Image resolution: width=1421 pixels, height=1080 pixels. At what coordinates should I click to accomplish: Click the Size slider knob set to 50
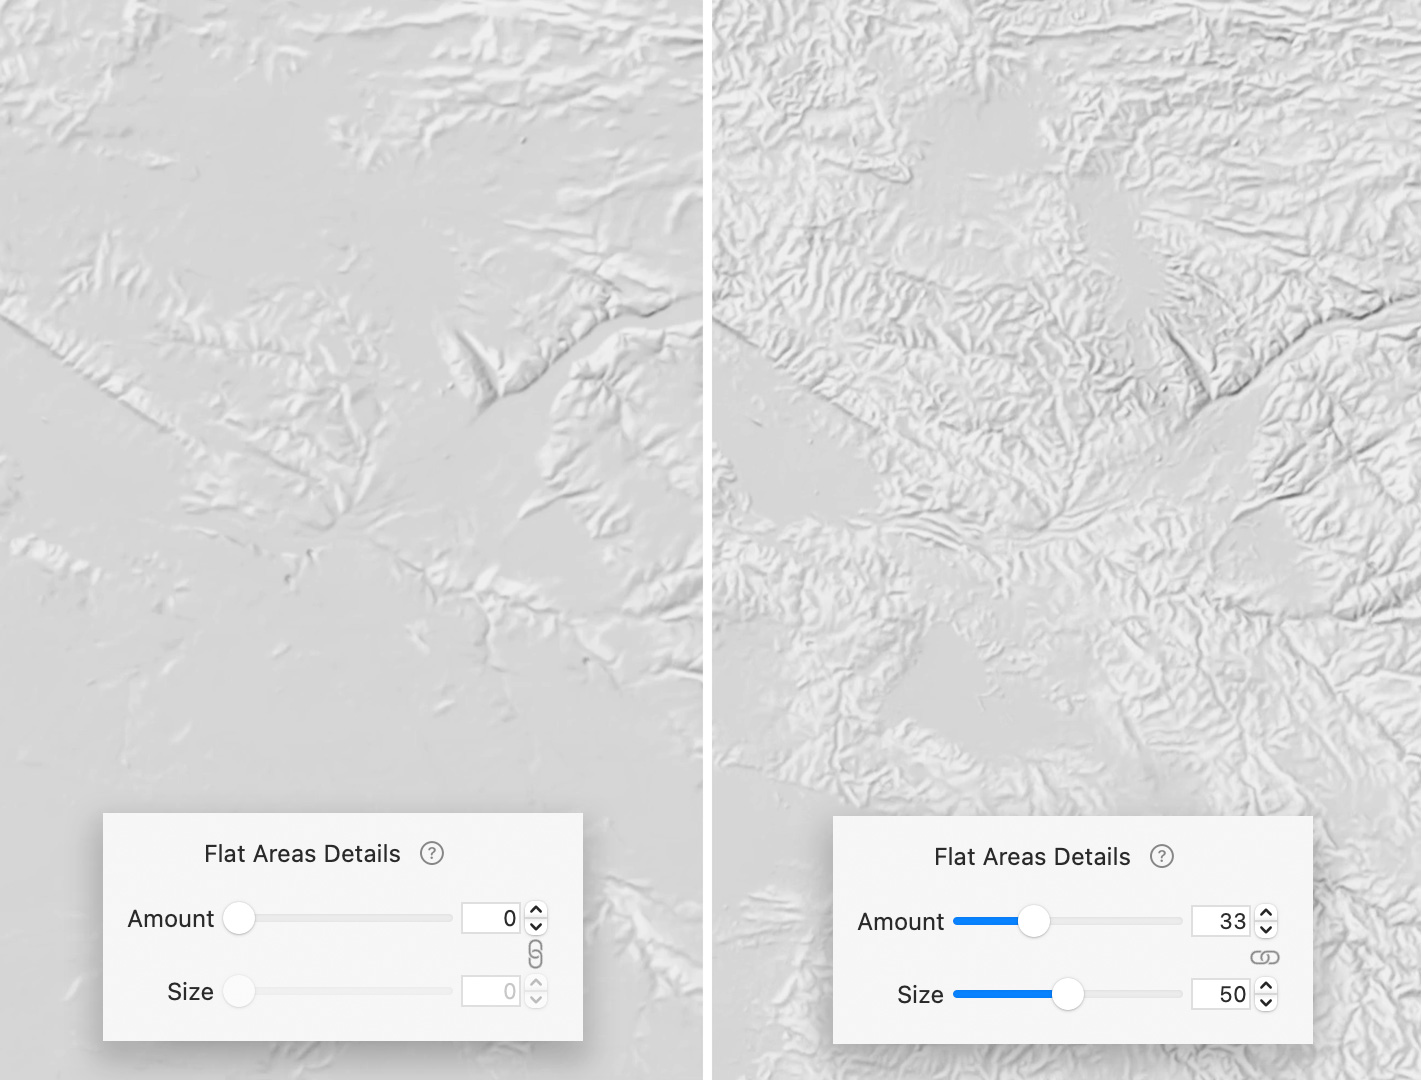coord(1068,994)
